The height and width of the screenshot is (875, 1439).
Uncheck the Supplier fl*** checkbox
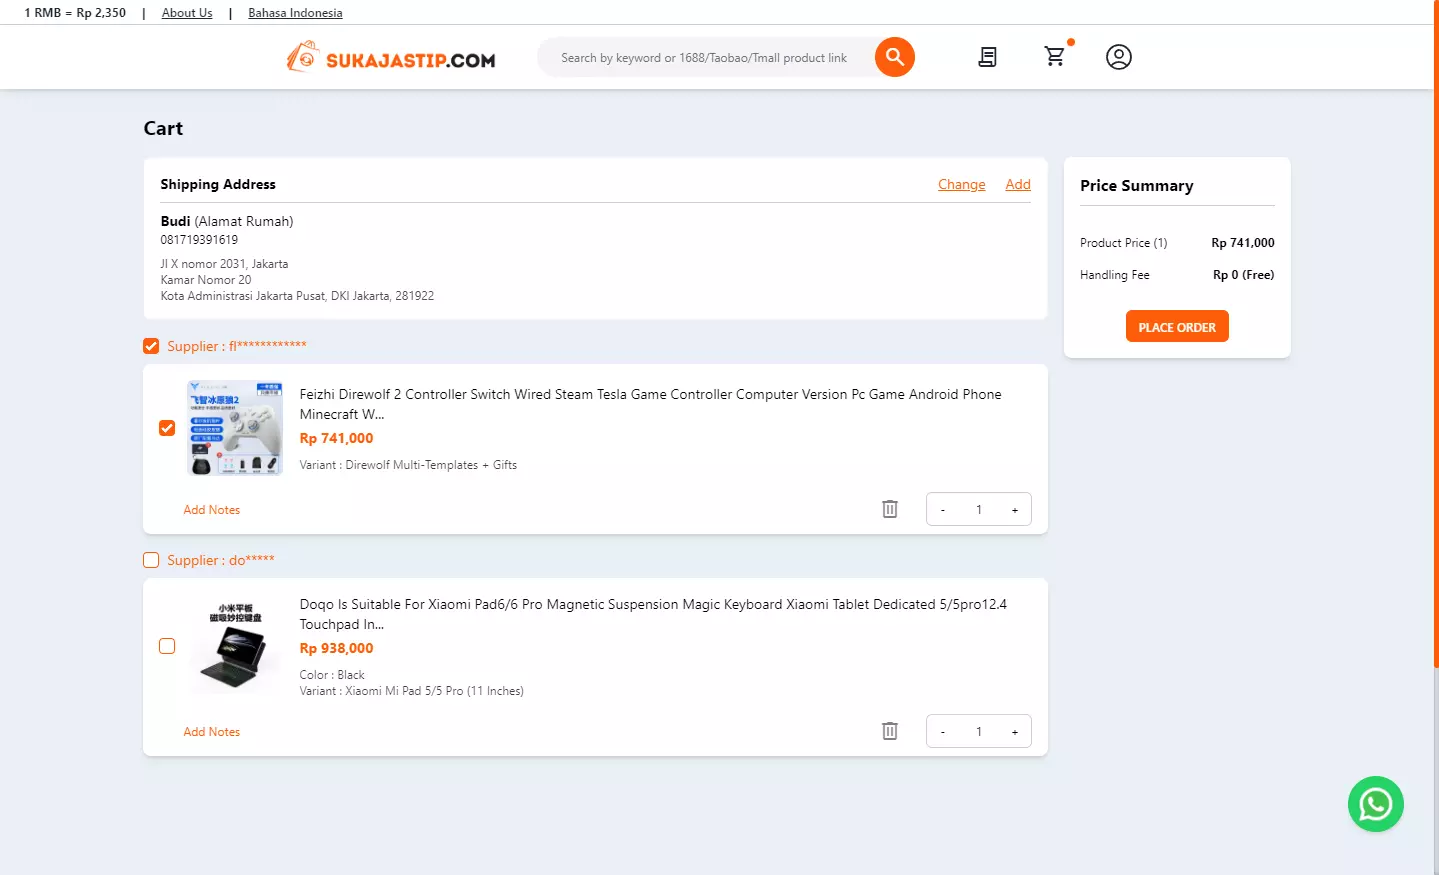[151, 346]
